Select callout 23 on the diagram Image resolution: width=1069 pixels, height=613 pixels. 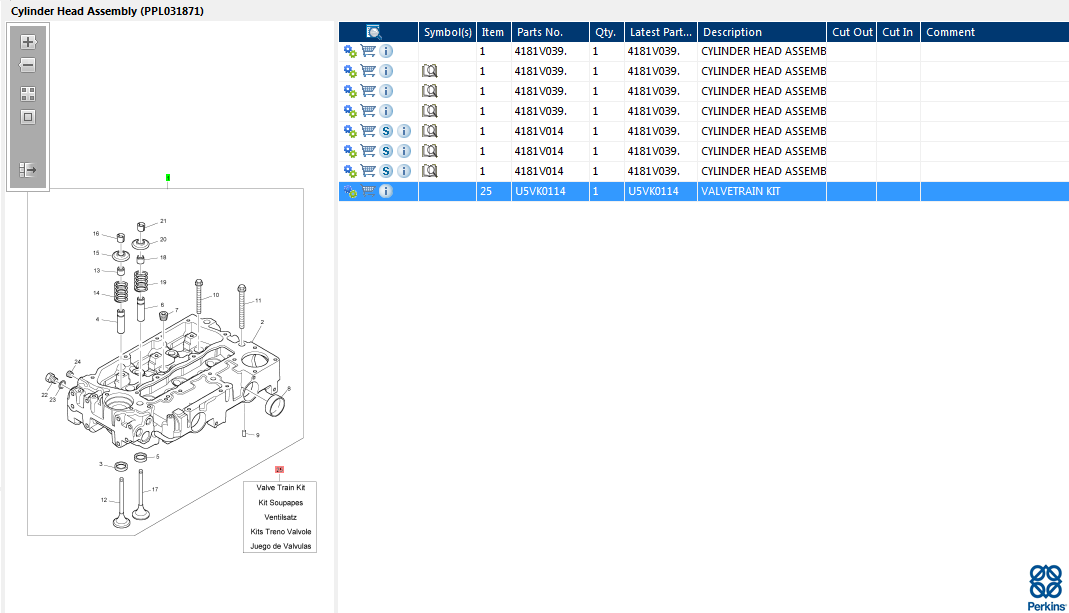tap(52, 400)
